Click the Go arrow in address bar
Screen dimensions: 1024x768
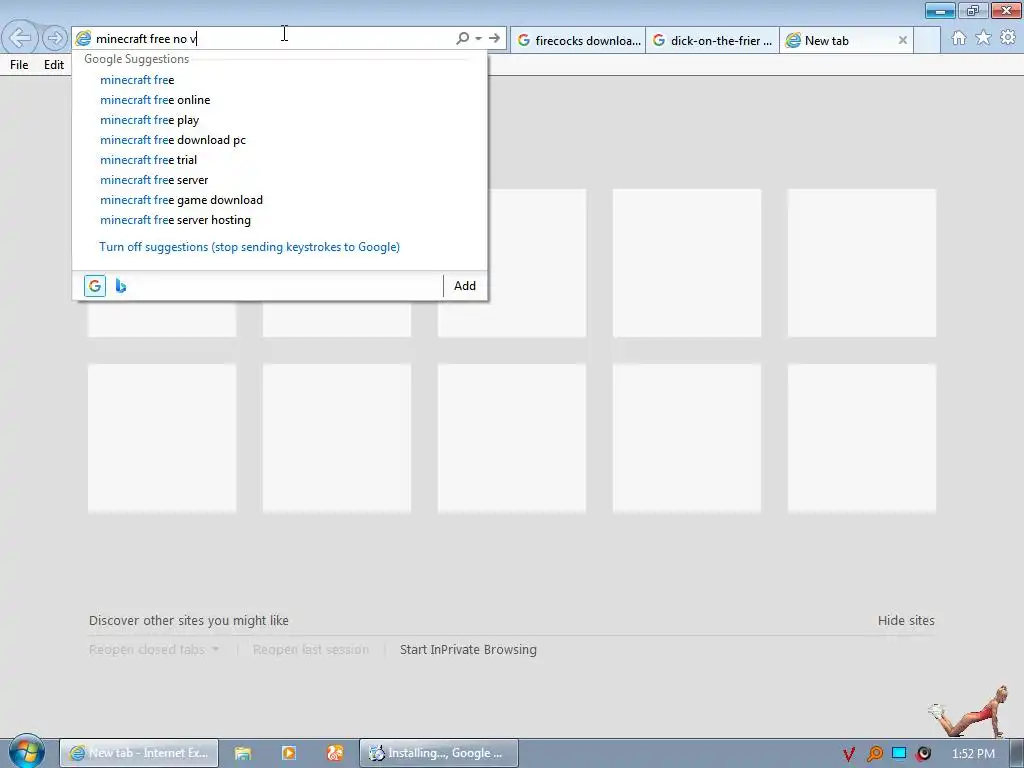pyautogui.click(x=494, y=39)
